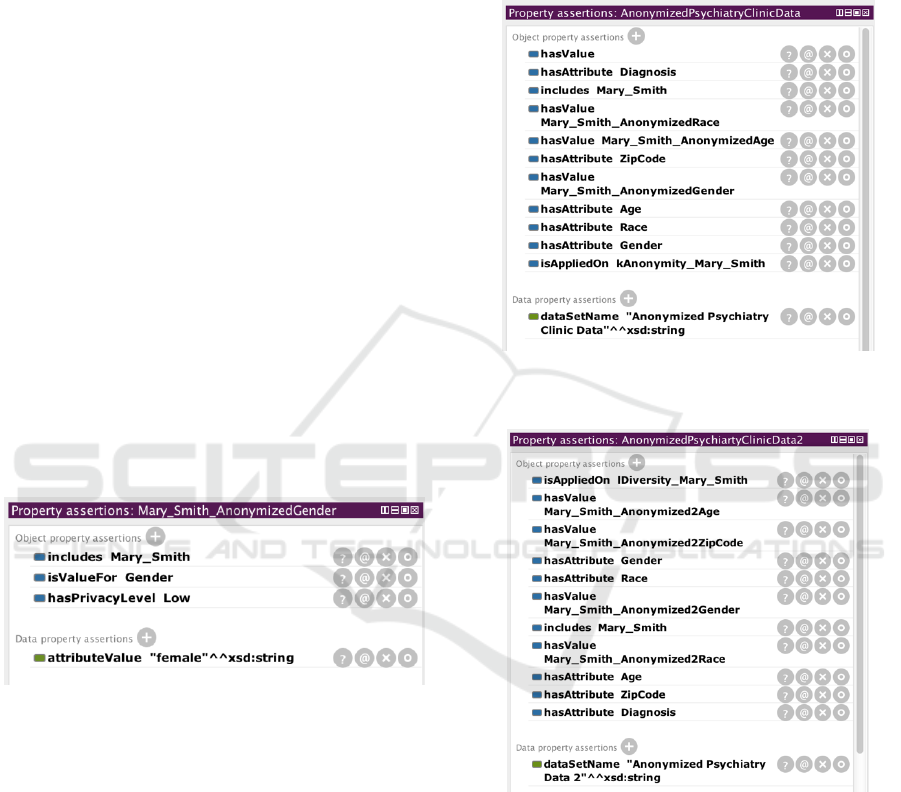Edit the dataSetName "Anonymized Psychiatry Data 2" assertion
Image resolution: width=901 pixels, height=792 pixels.
[843, 765]
